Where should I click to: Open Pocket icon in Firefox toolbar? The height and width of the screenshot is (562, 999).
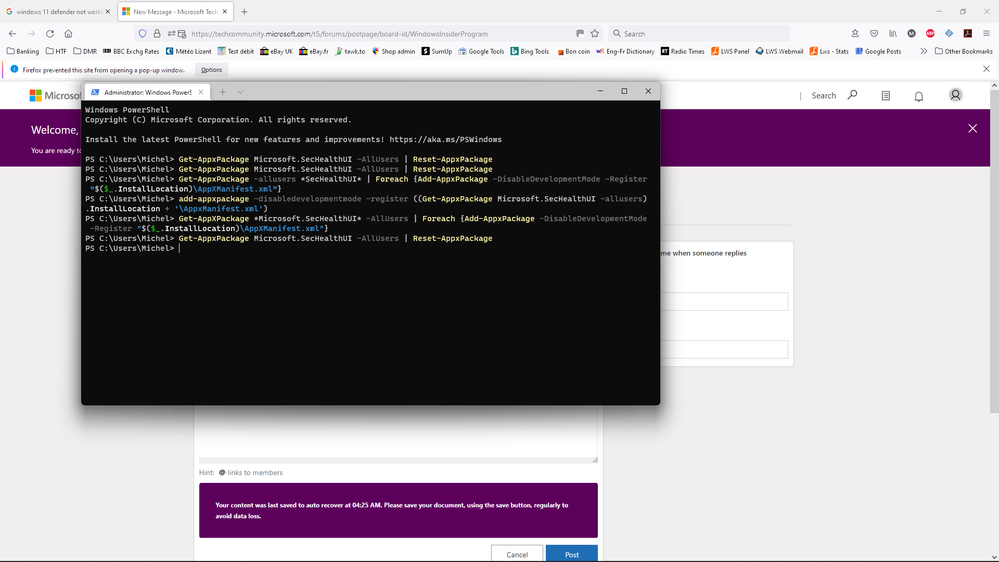874,34
